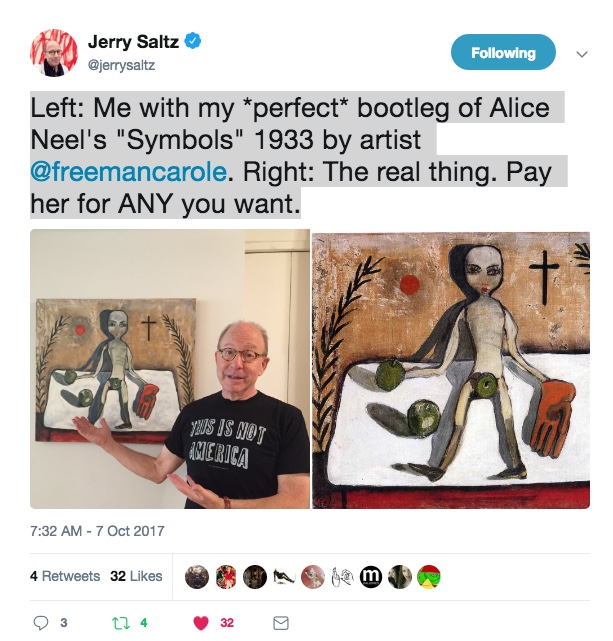Image resolution: width=613 pixels, height=641 pixels.
Task: Click the envelope direct message icon
Action: pyautogui.click(x=281, y=623)
